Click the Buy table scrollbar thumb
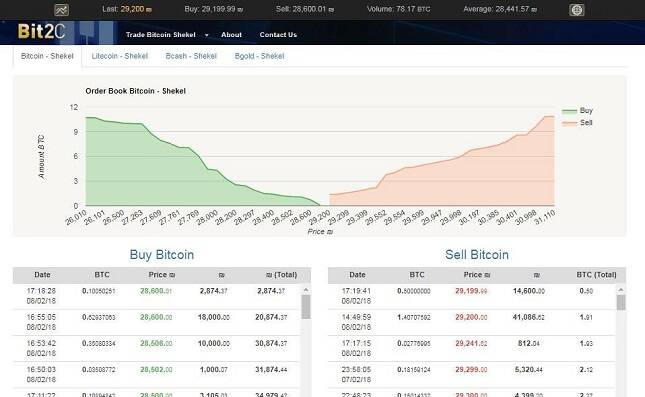The image size is (645, 397). (306, 307)
